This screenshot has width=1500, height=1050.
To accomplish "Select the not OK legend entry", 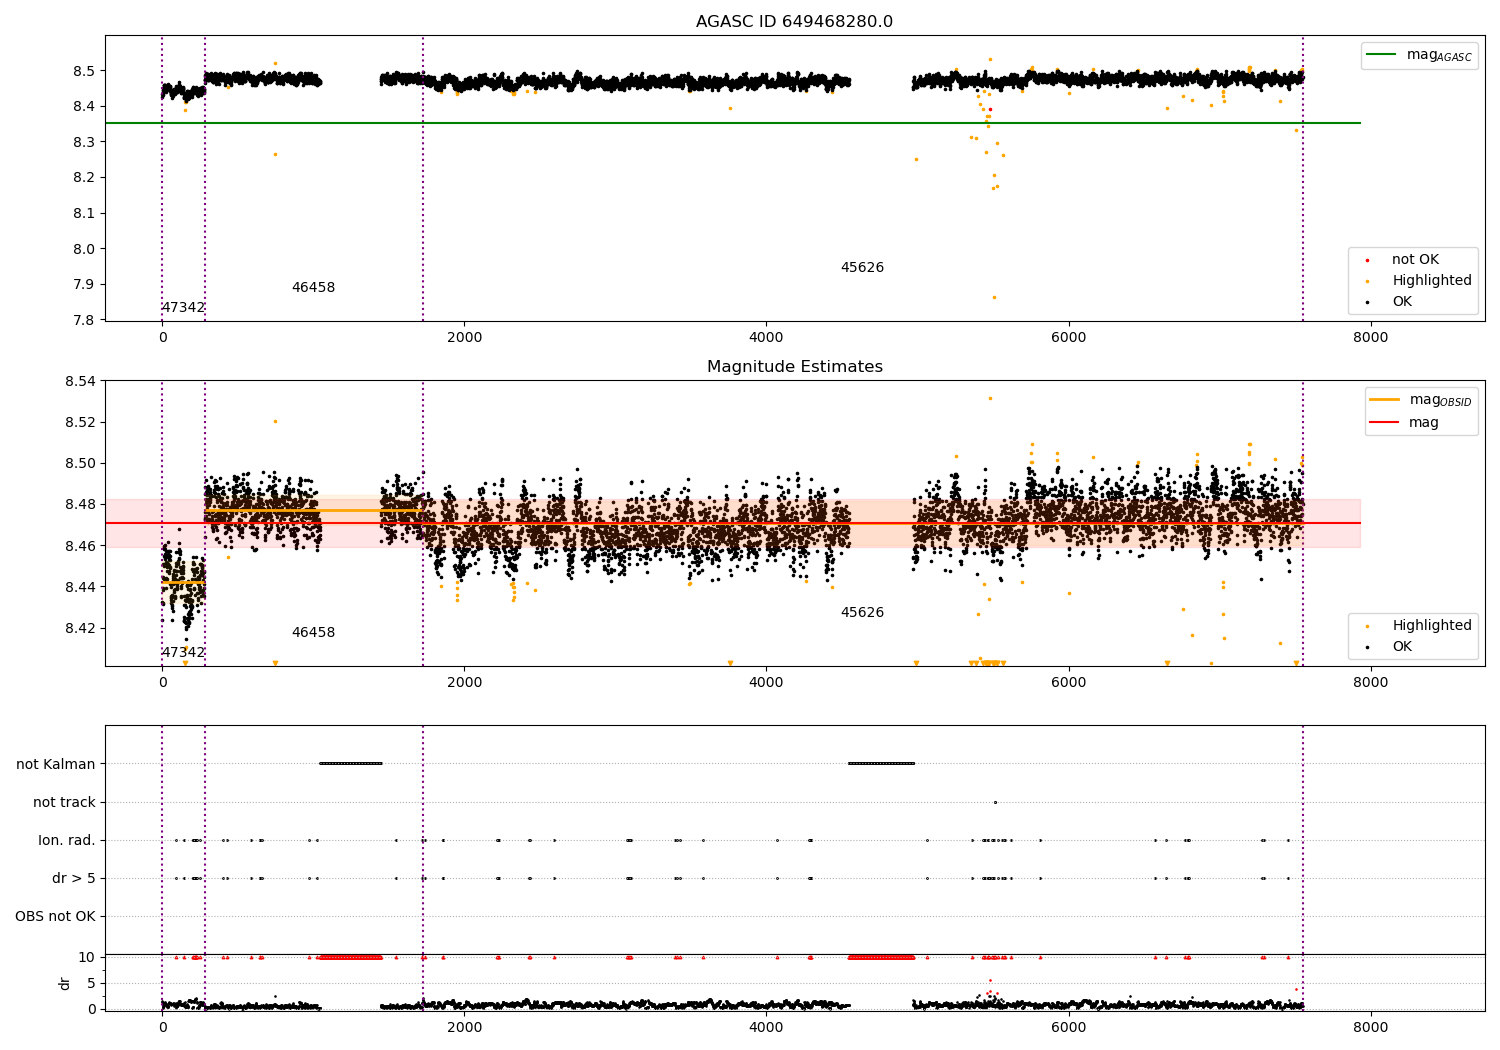I will click(x=1415, y=260).
